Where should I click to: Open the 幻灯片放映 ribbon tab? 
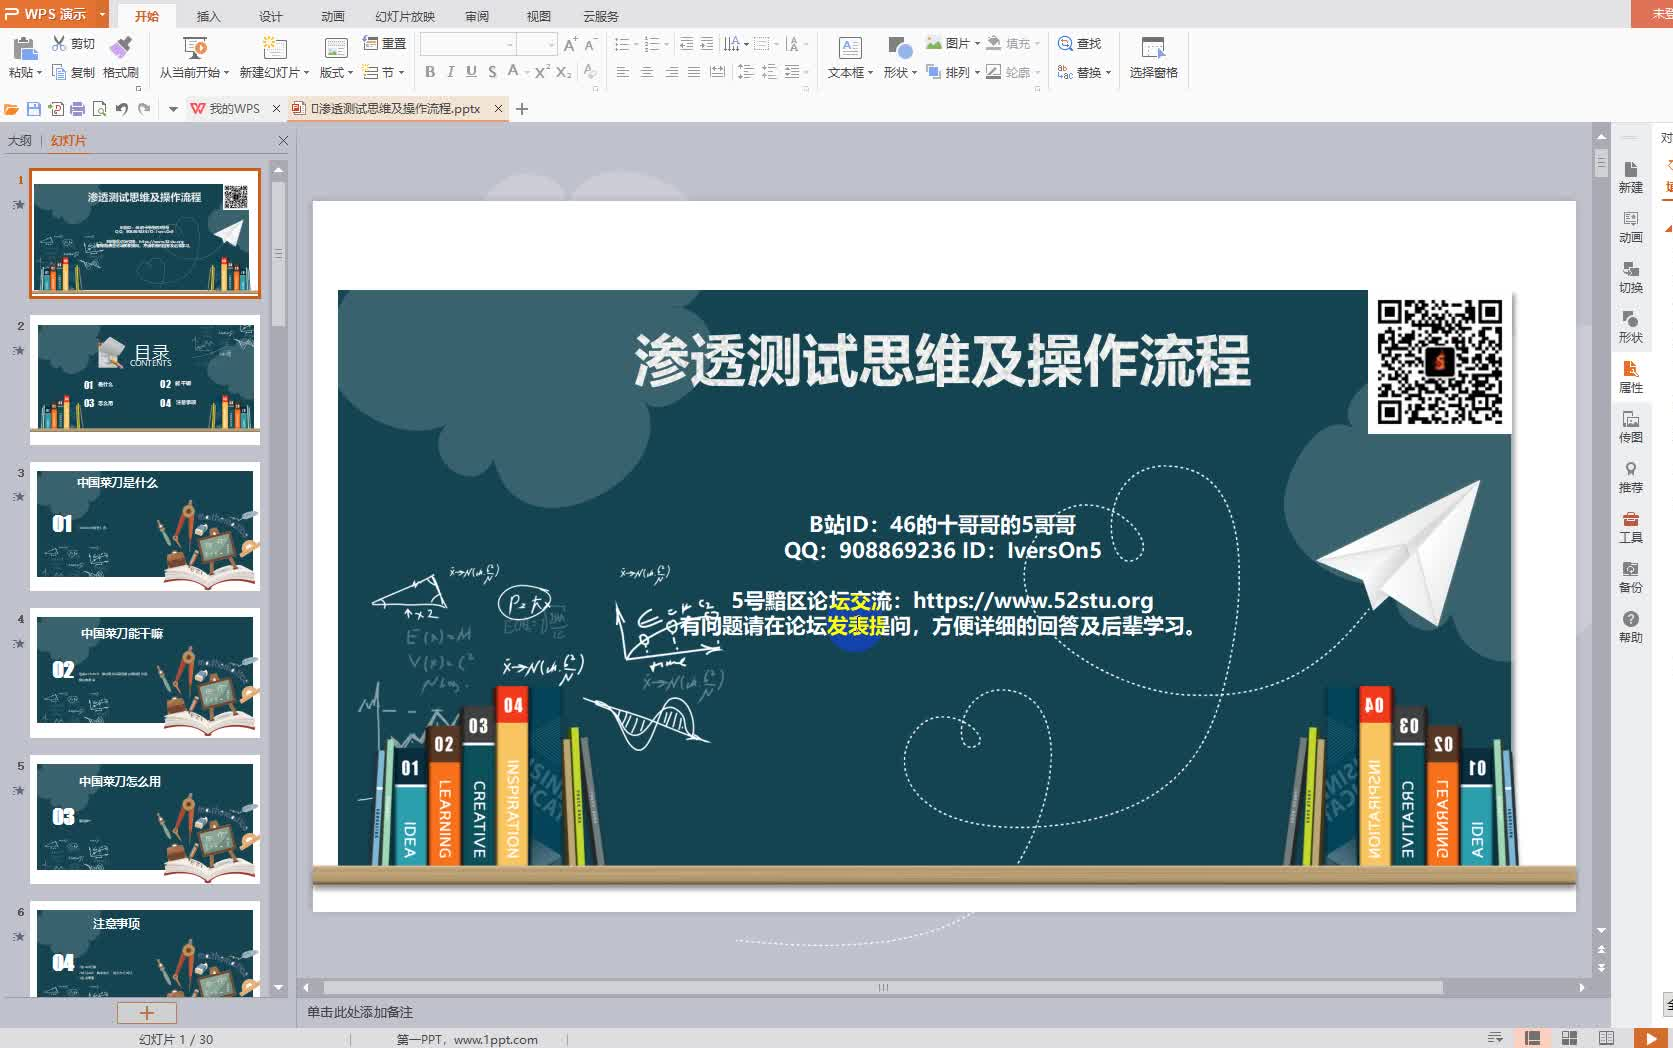[405, 16]
